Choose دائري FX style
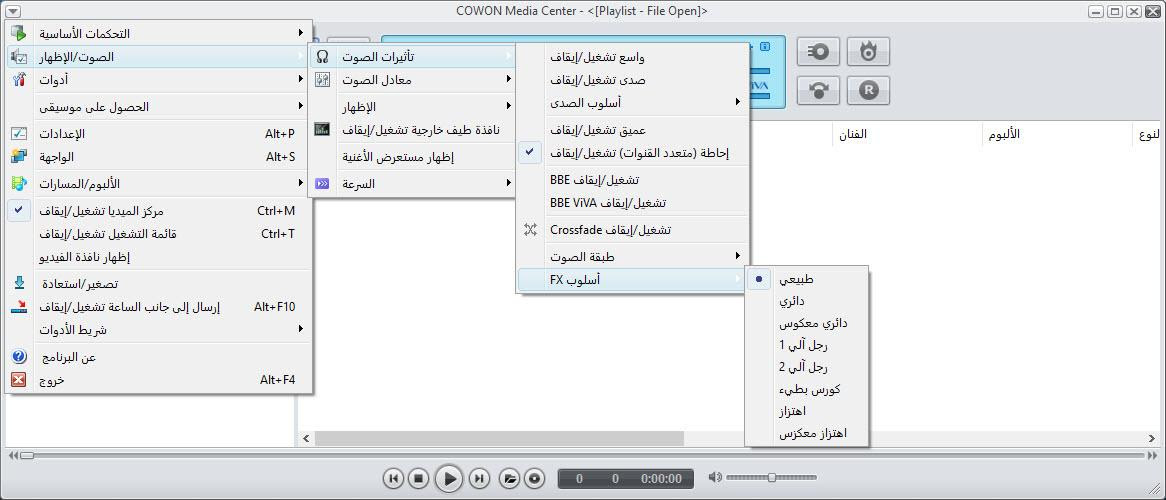This screenshot has width=1166, height=500. point(807,301)
